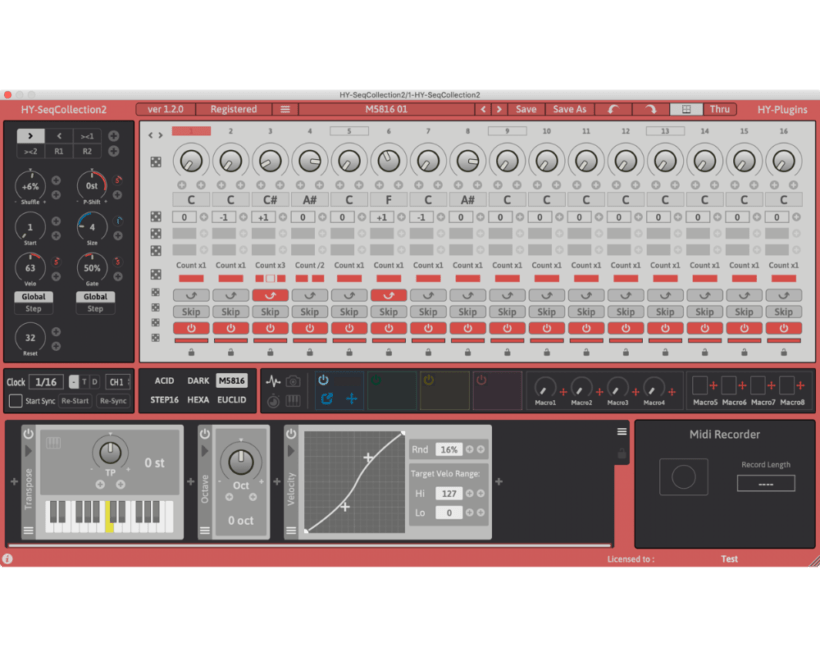
Task: Open the CH1 MIDI channel selector
Action: 117,381
